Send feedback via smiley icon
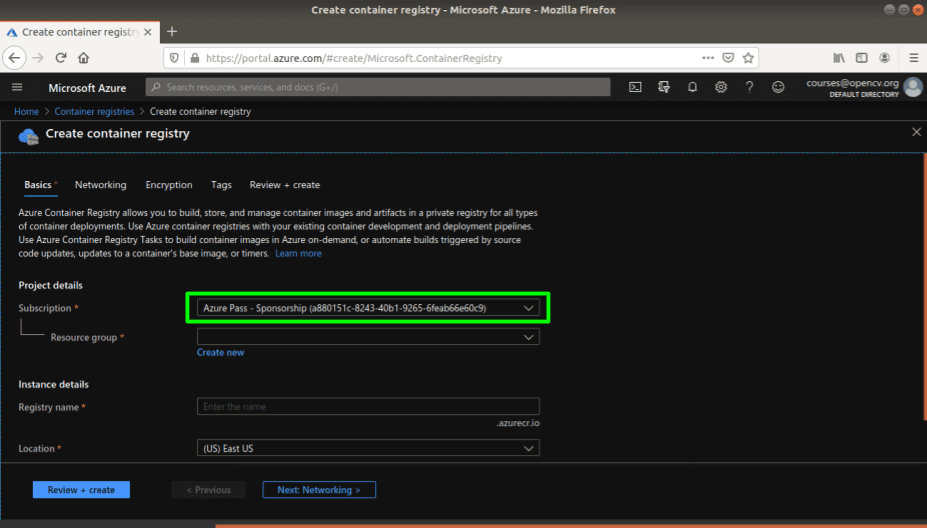Screen dimensions: 927x528 pos(778,88)
